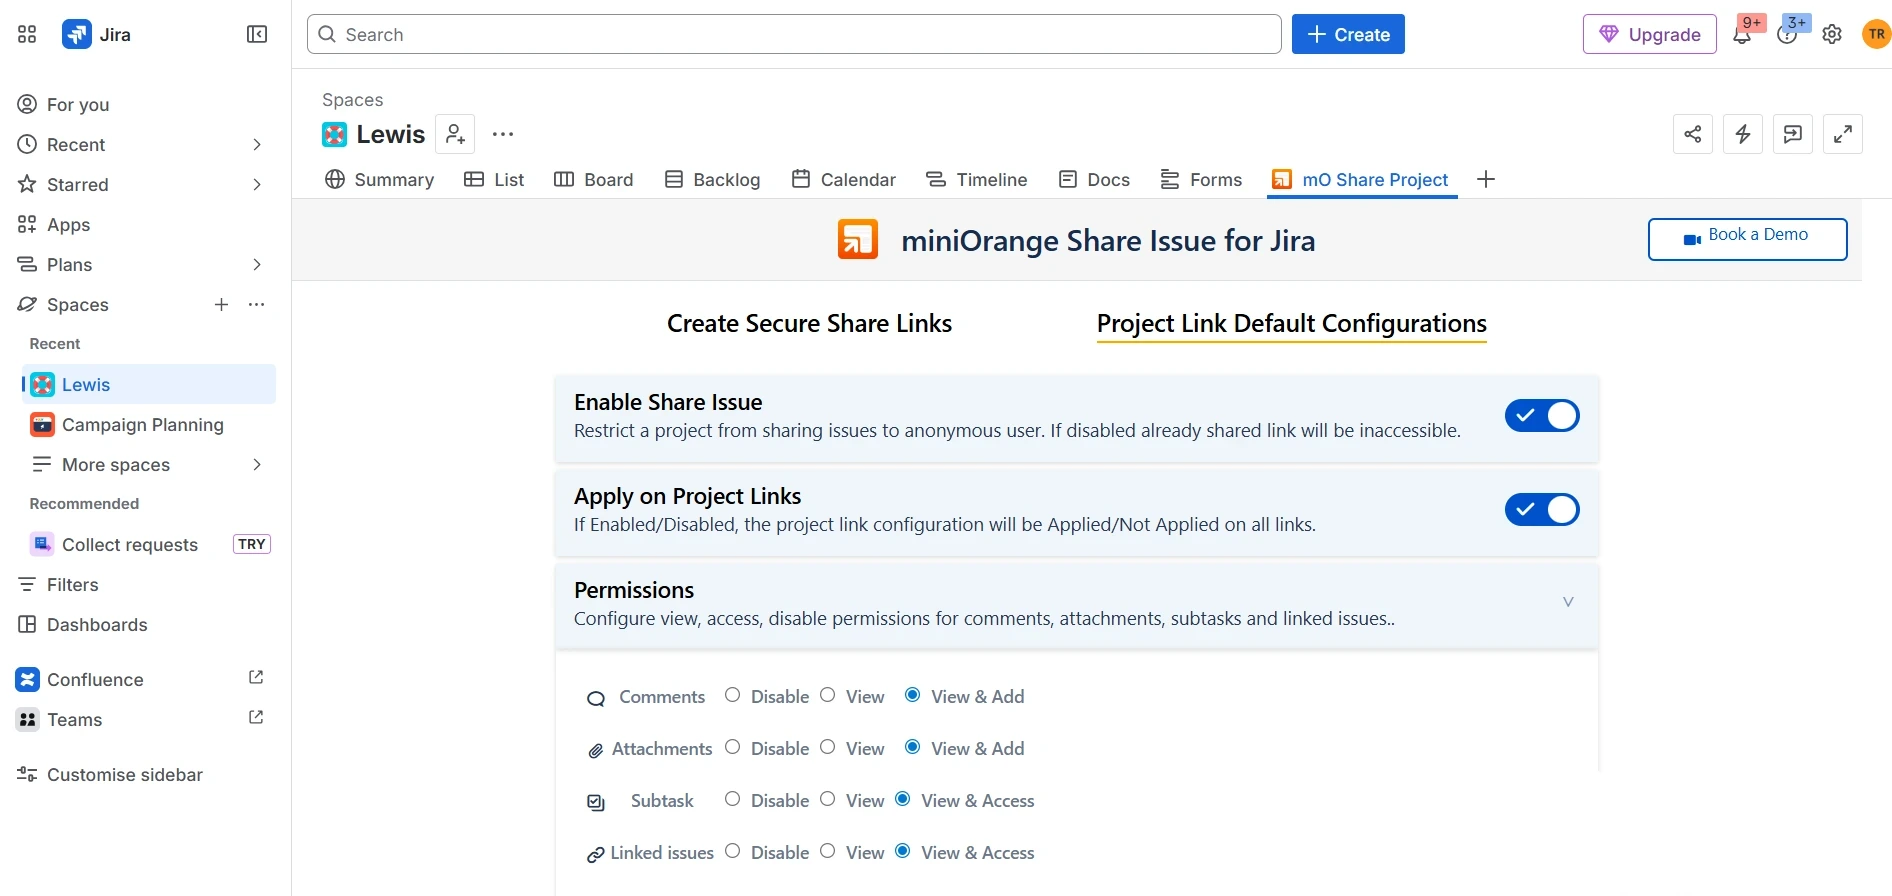Click the Campaign Planning space icon
This screenshot has width=1892, height=896.
42,424
